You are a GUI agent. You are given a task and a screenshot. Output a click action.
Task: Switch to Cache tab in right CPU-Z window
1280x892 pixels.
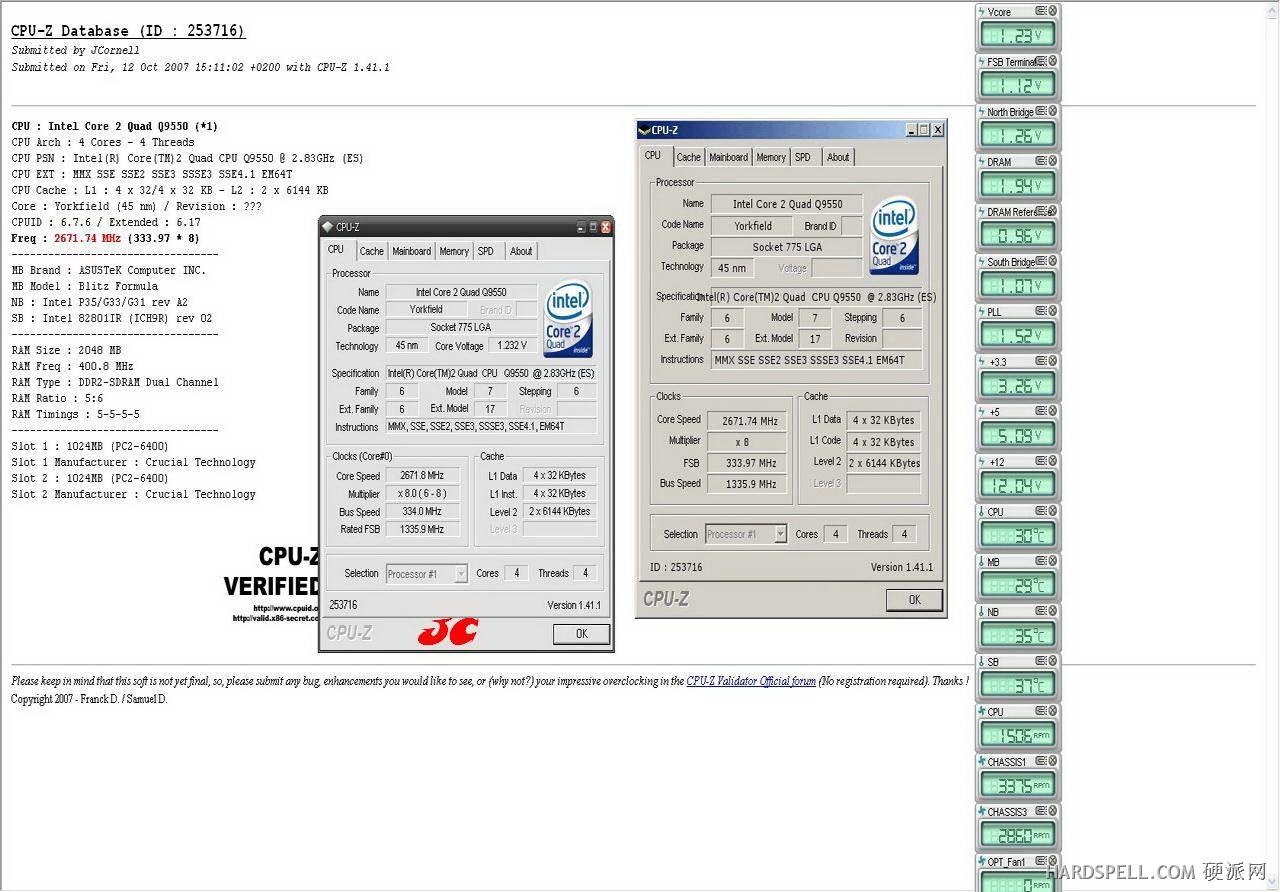pos(689,157)
